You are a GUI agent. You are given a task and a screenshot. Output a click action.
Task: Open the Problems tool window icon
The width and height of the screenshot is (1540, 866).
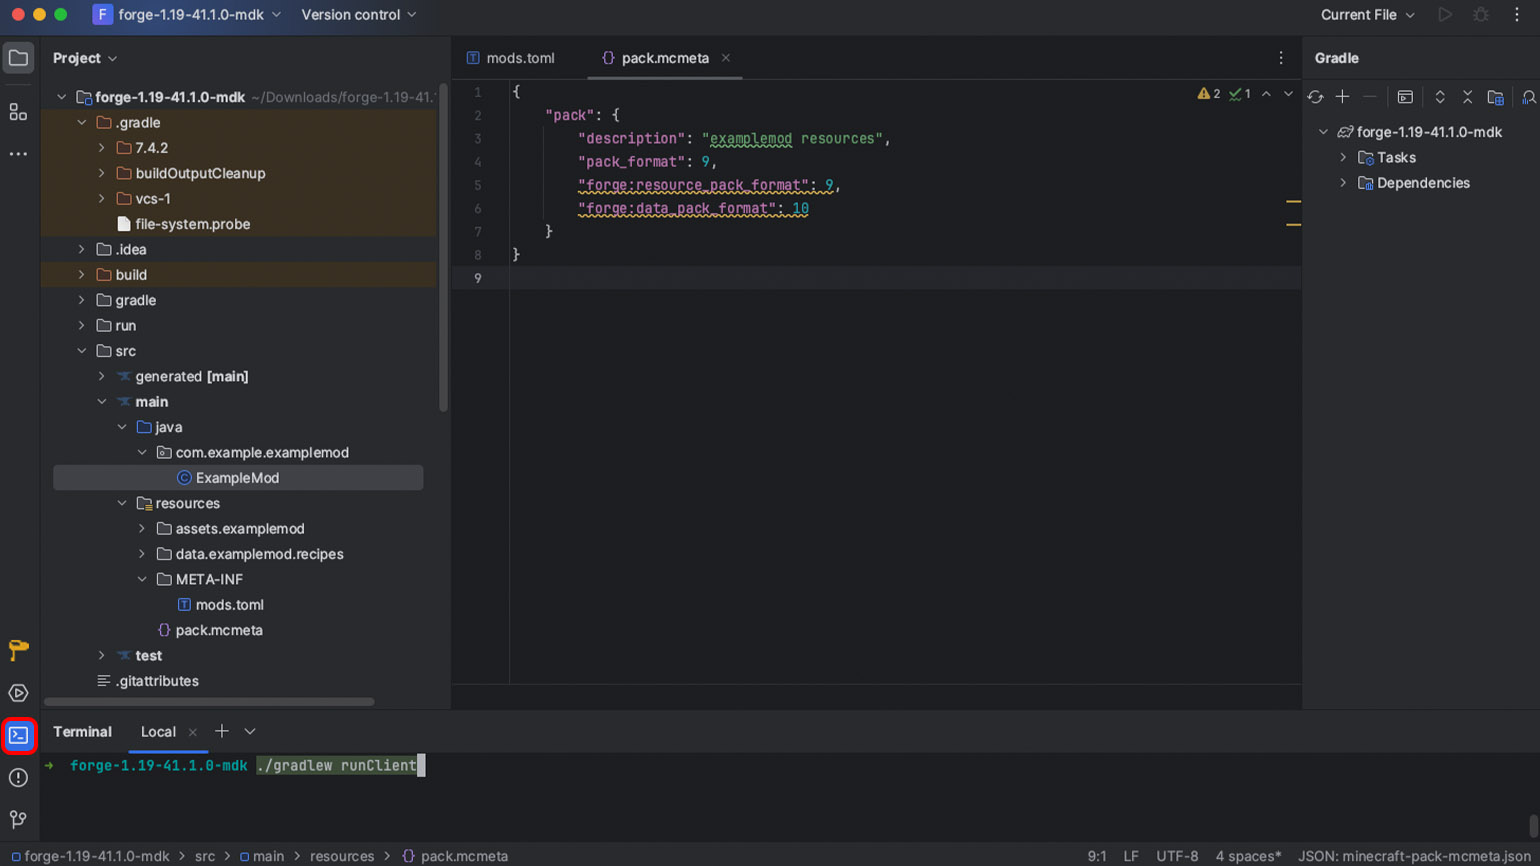click(18, 778)
